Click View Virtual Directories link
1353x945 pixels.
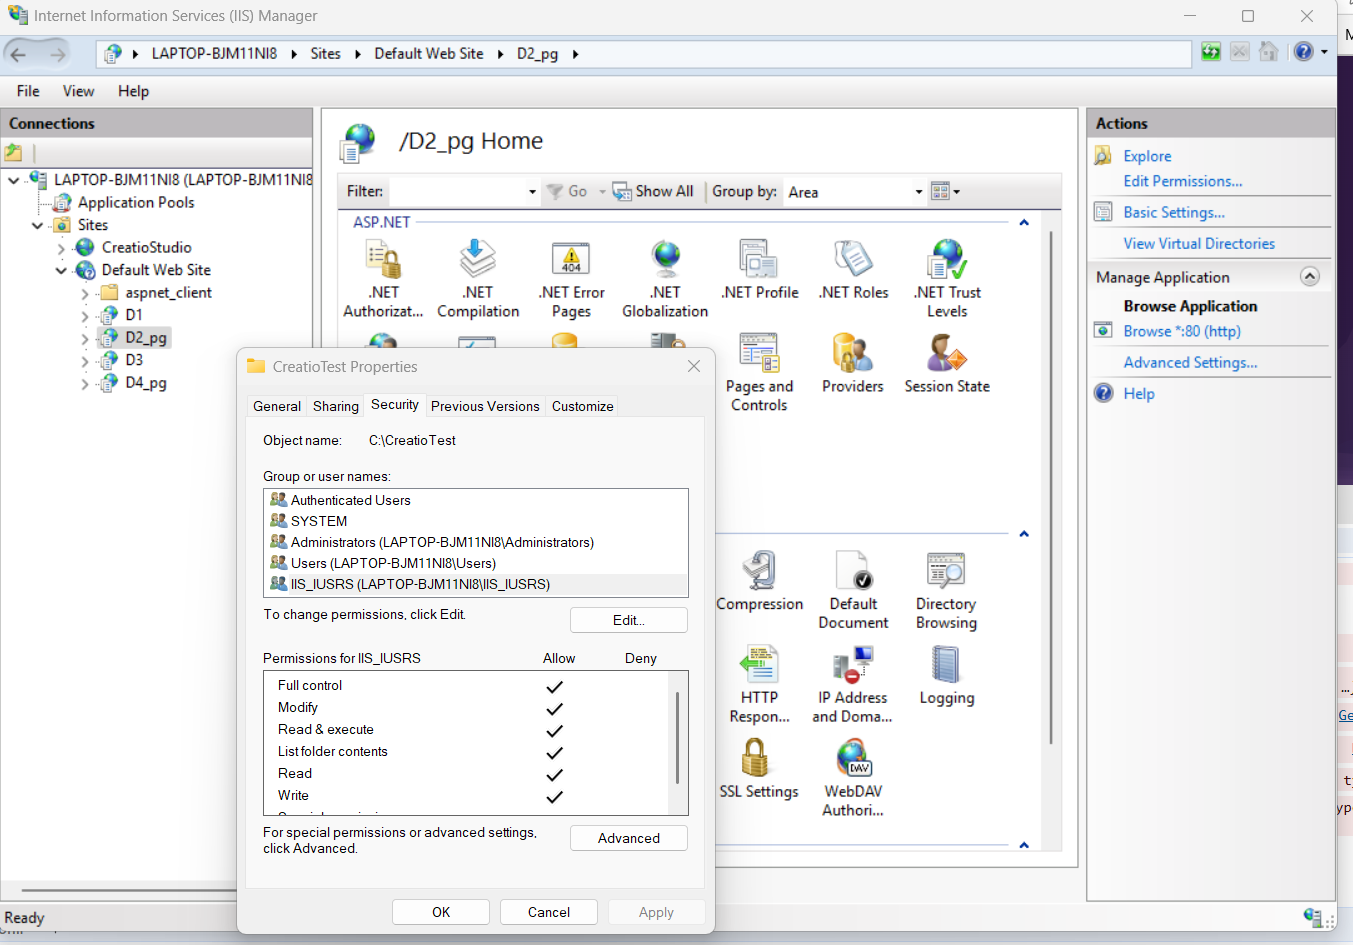pos(1199,243)
